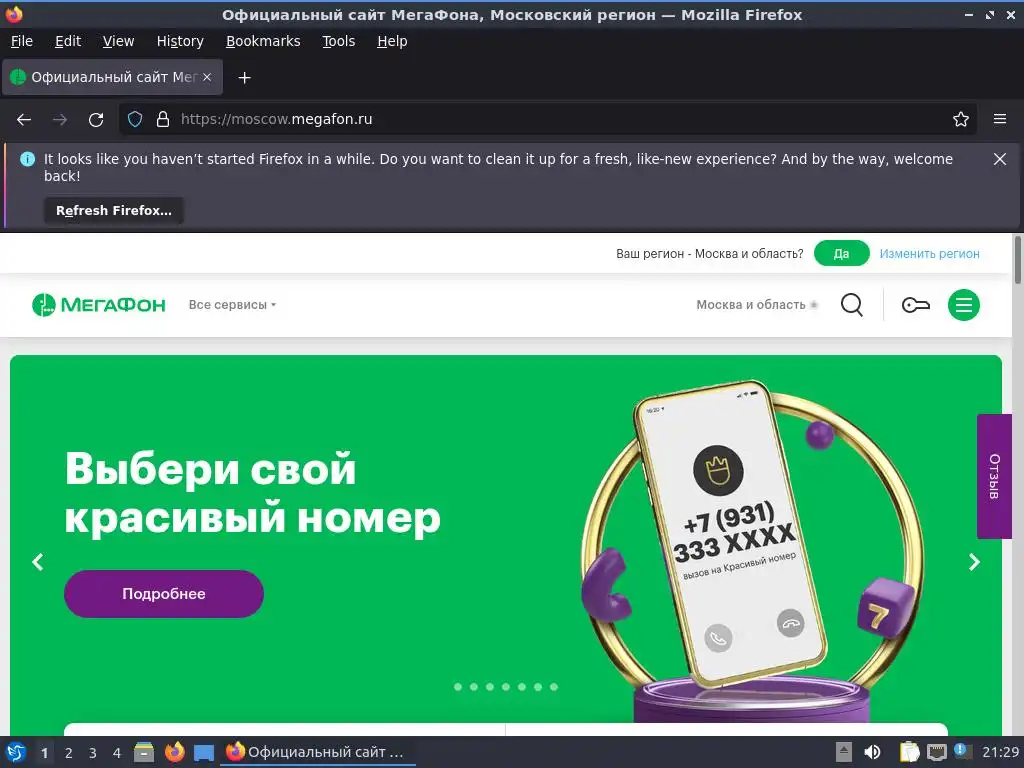Open the start menu icon in taskbar
The image size is (1024, 768).
pyautogui.click(x=16, y=752)
